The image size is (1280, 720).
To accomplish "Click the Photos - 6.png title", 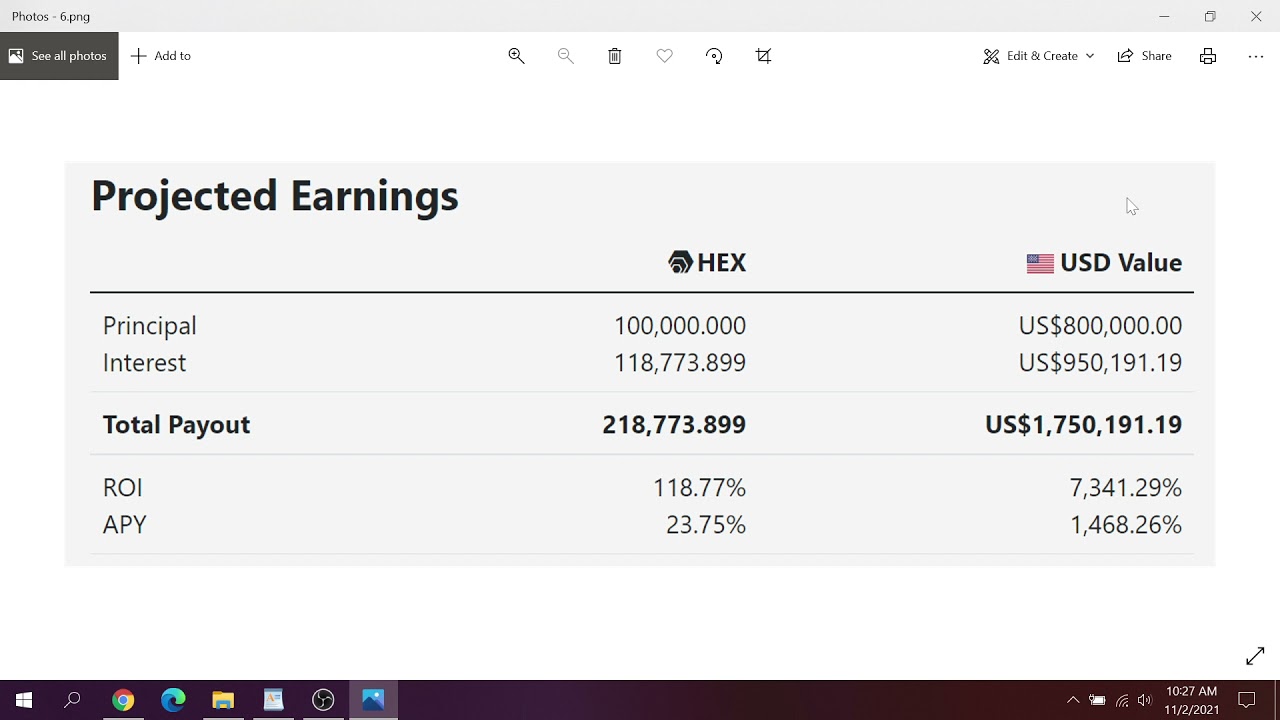I will click(x=51, y=17).
